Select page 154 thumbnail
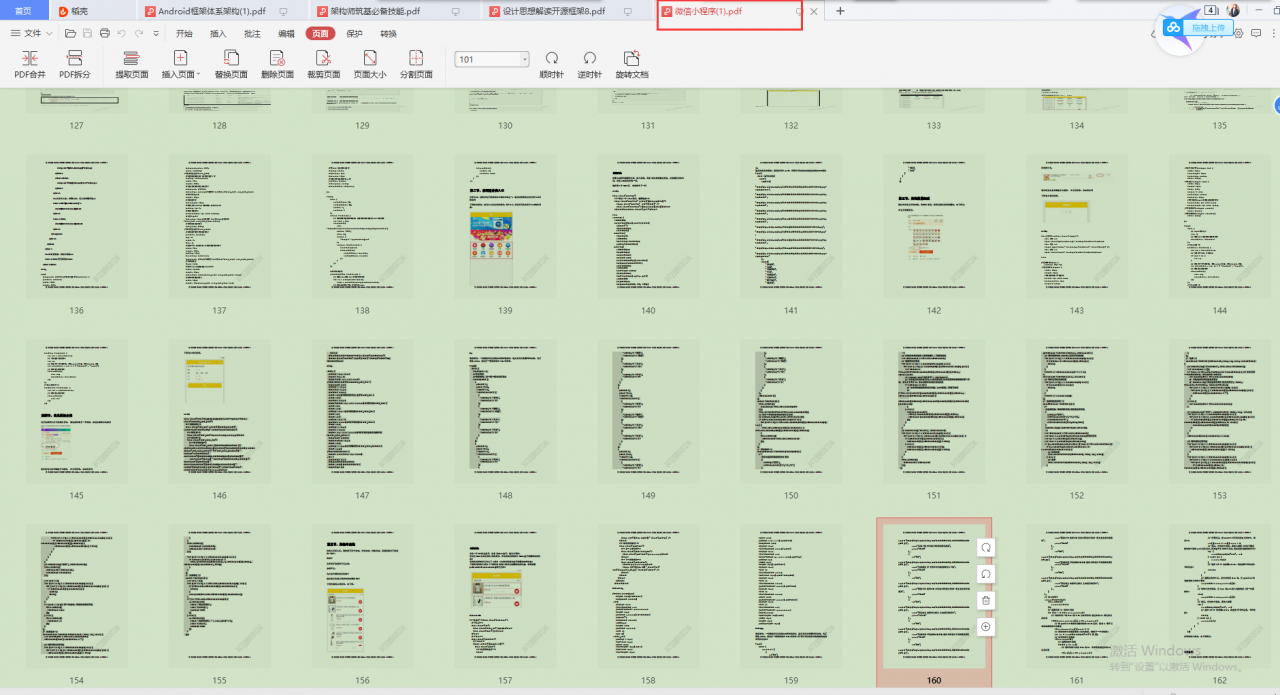This screenshot has width=1280, height=695. pos(77,596)
